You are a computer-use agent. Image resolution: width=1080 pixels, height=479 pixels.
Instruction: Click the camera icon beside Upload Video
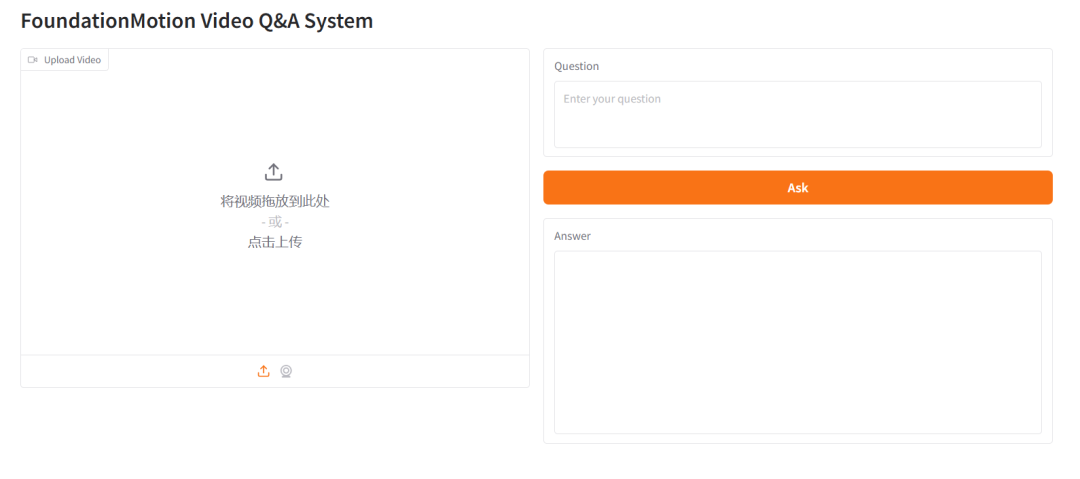[33, 60]
